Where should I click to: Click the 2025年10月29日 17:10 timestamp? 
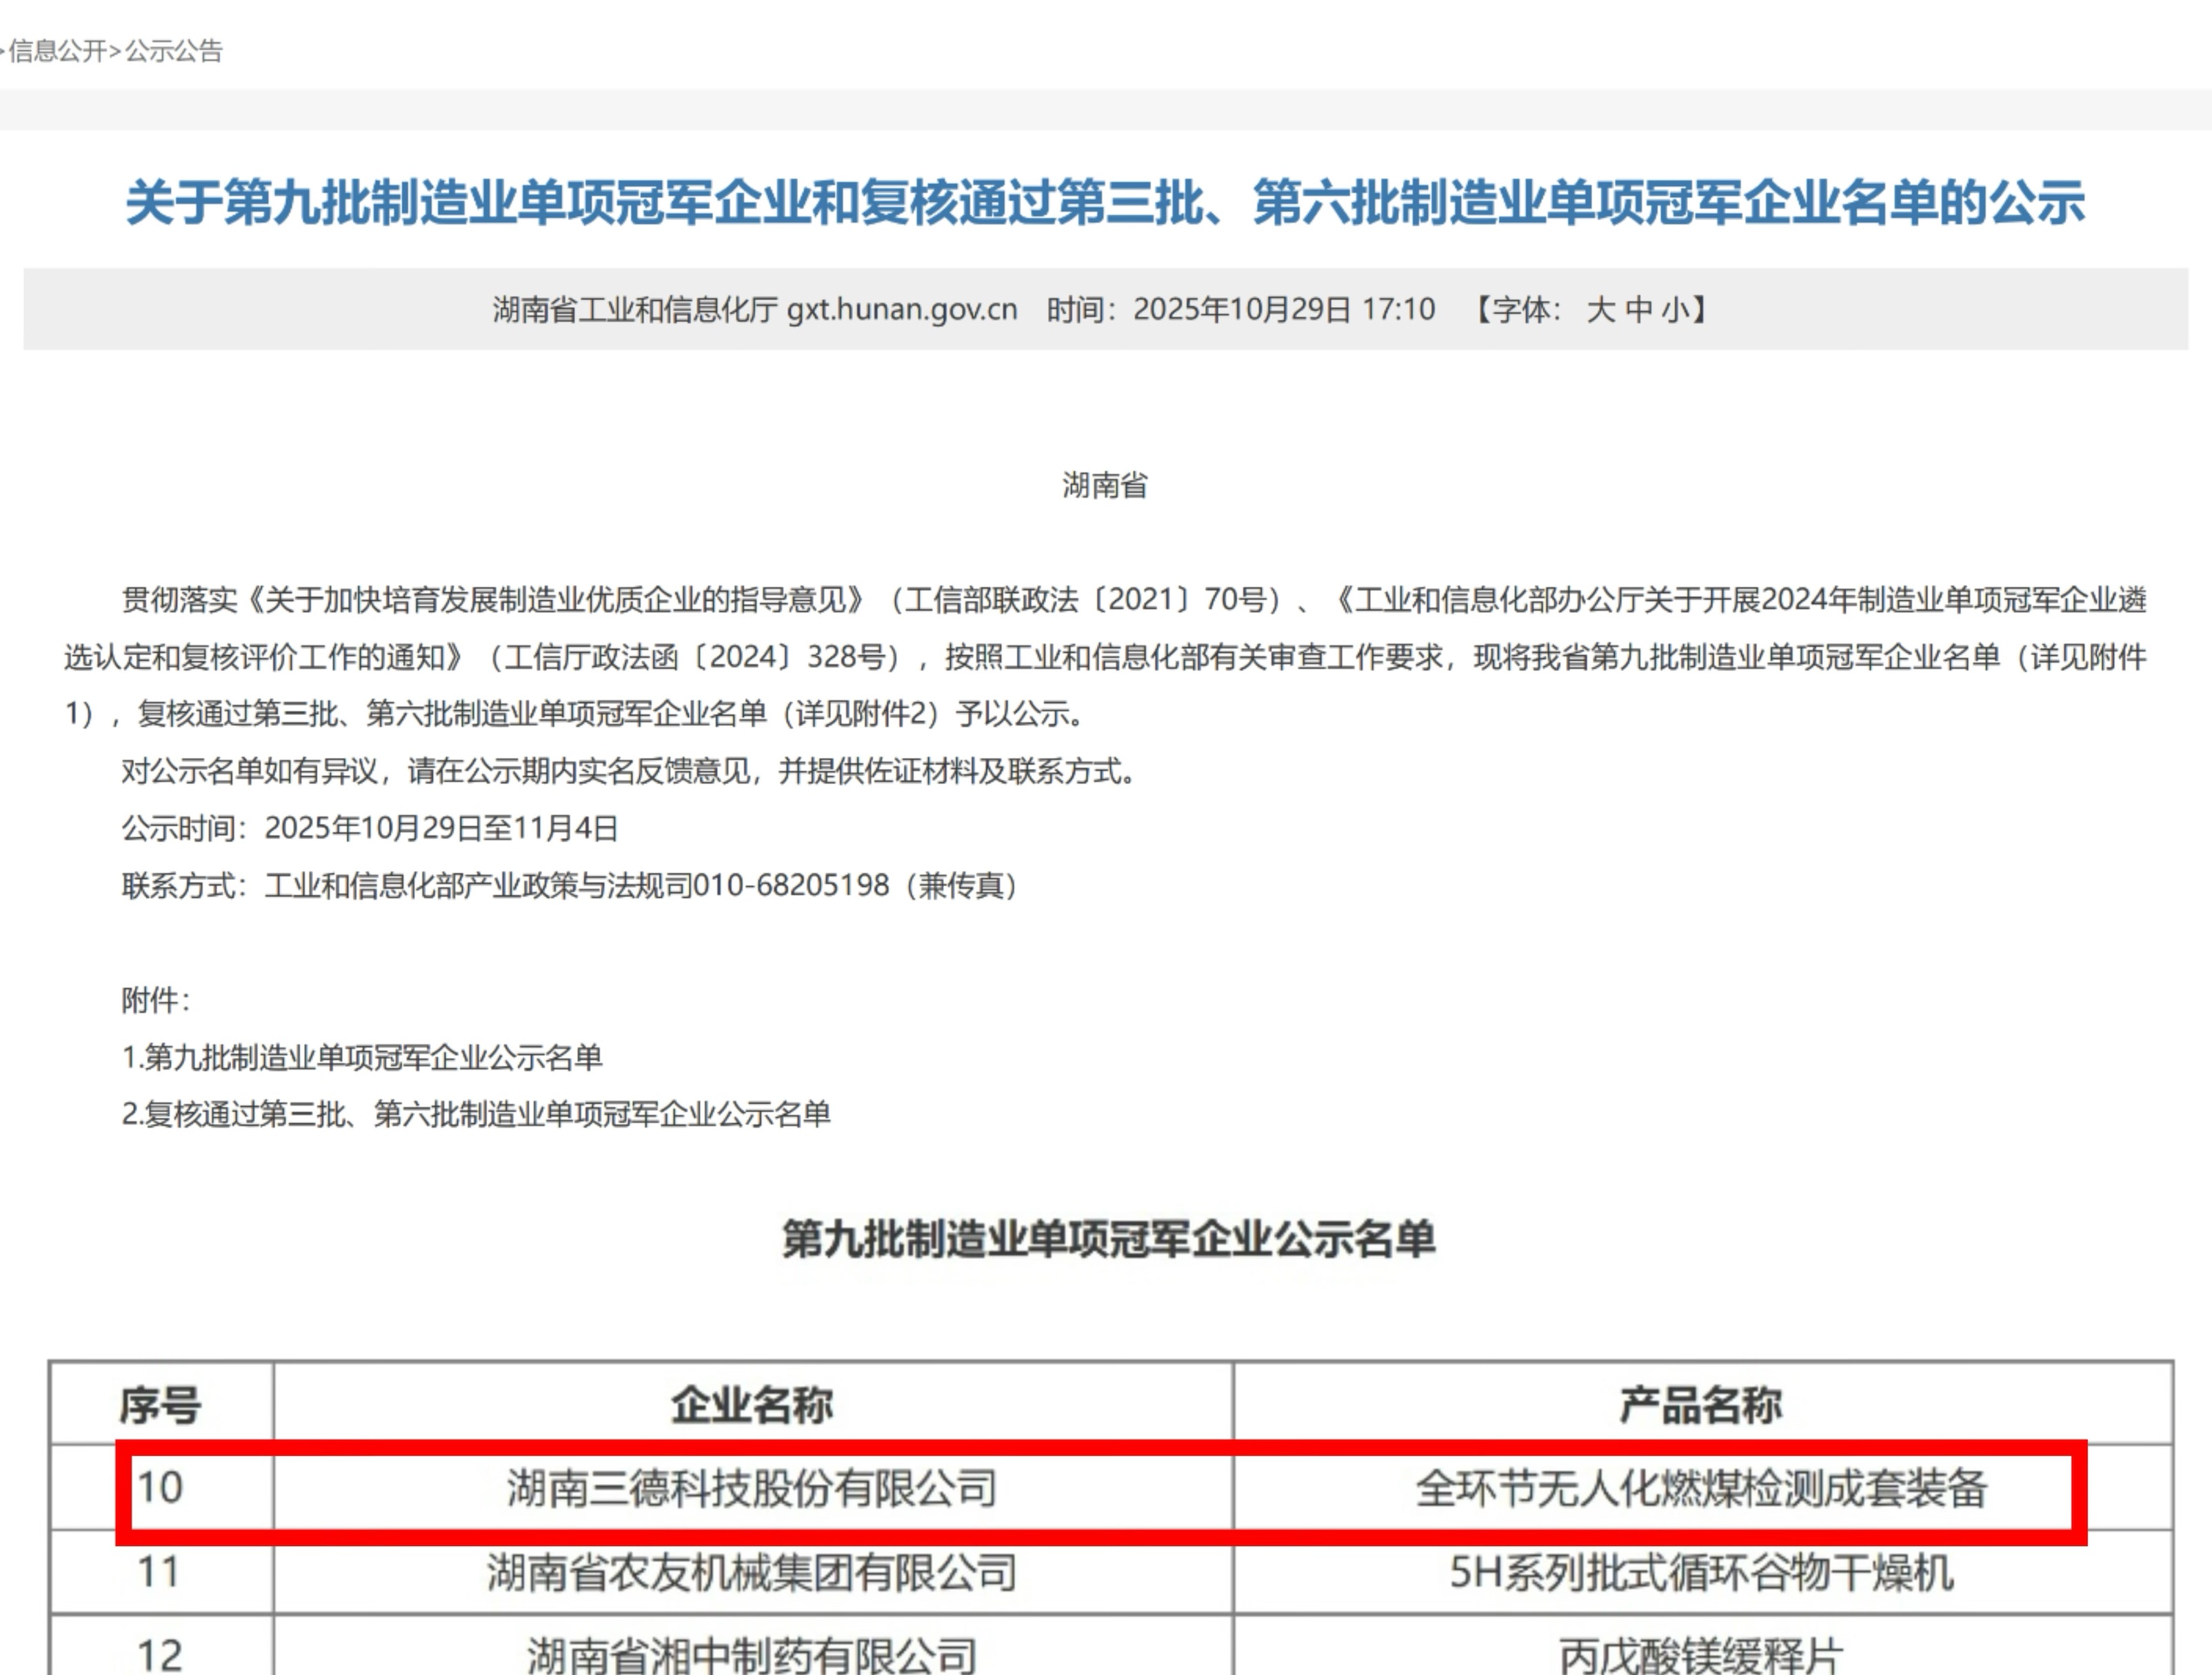pyautogui.click(x=1284, y=309)
